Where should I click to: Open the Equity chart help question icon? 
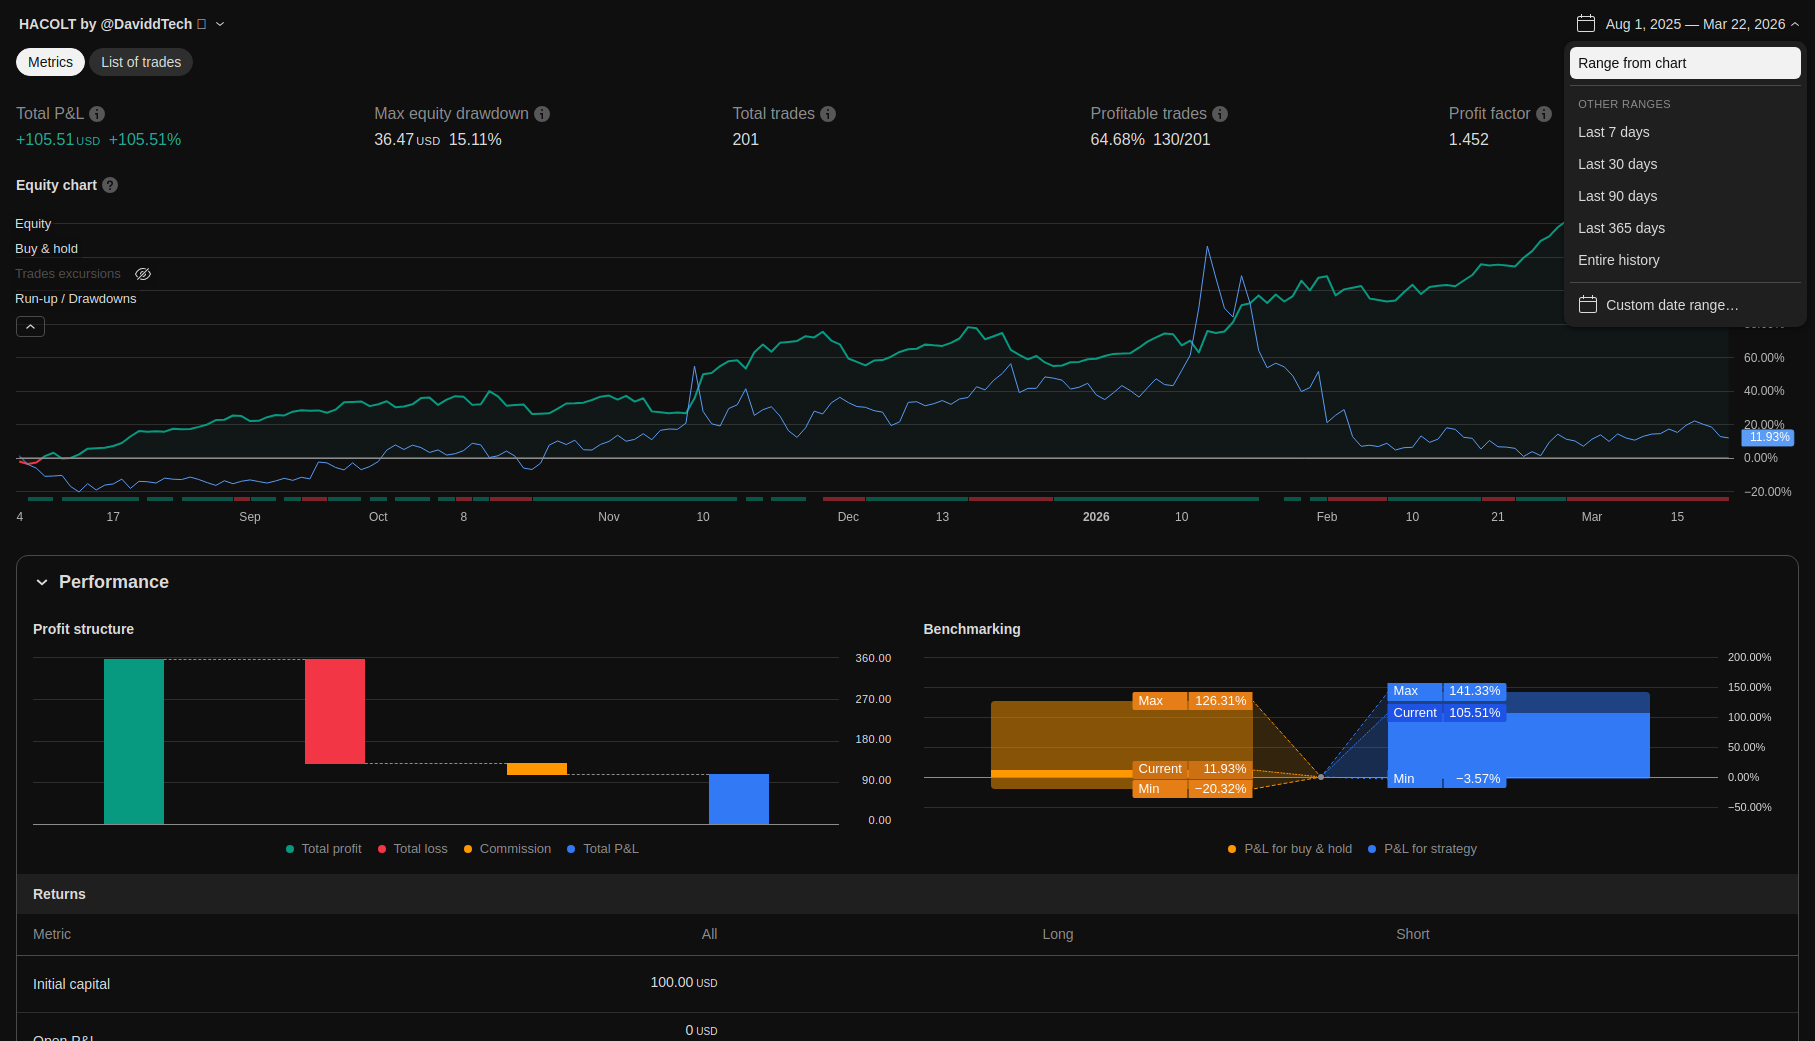pos(110,185)
